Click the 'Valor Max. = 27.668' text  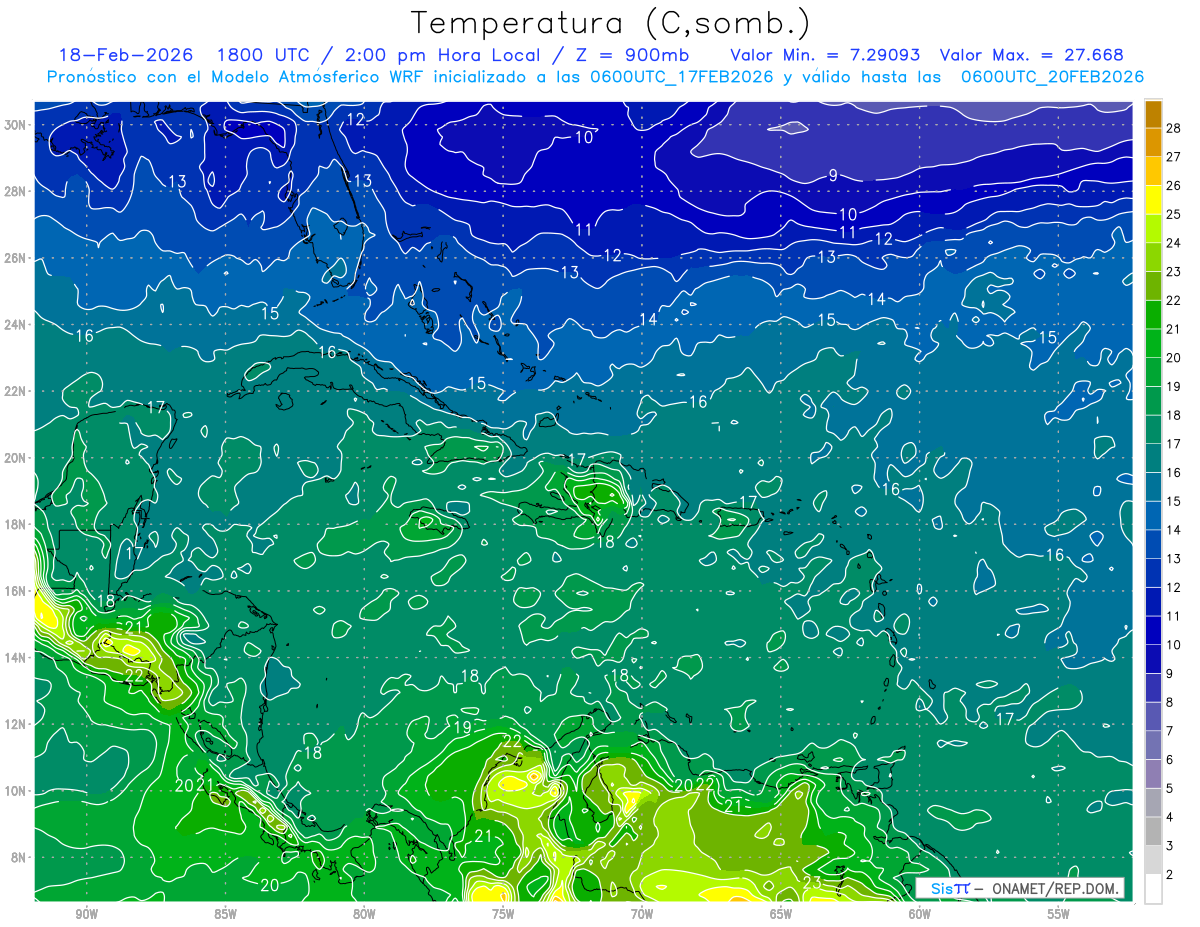point(1032,56)
